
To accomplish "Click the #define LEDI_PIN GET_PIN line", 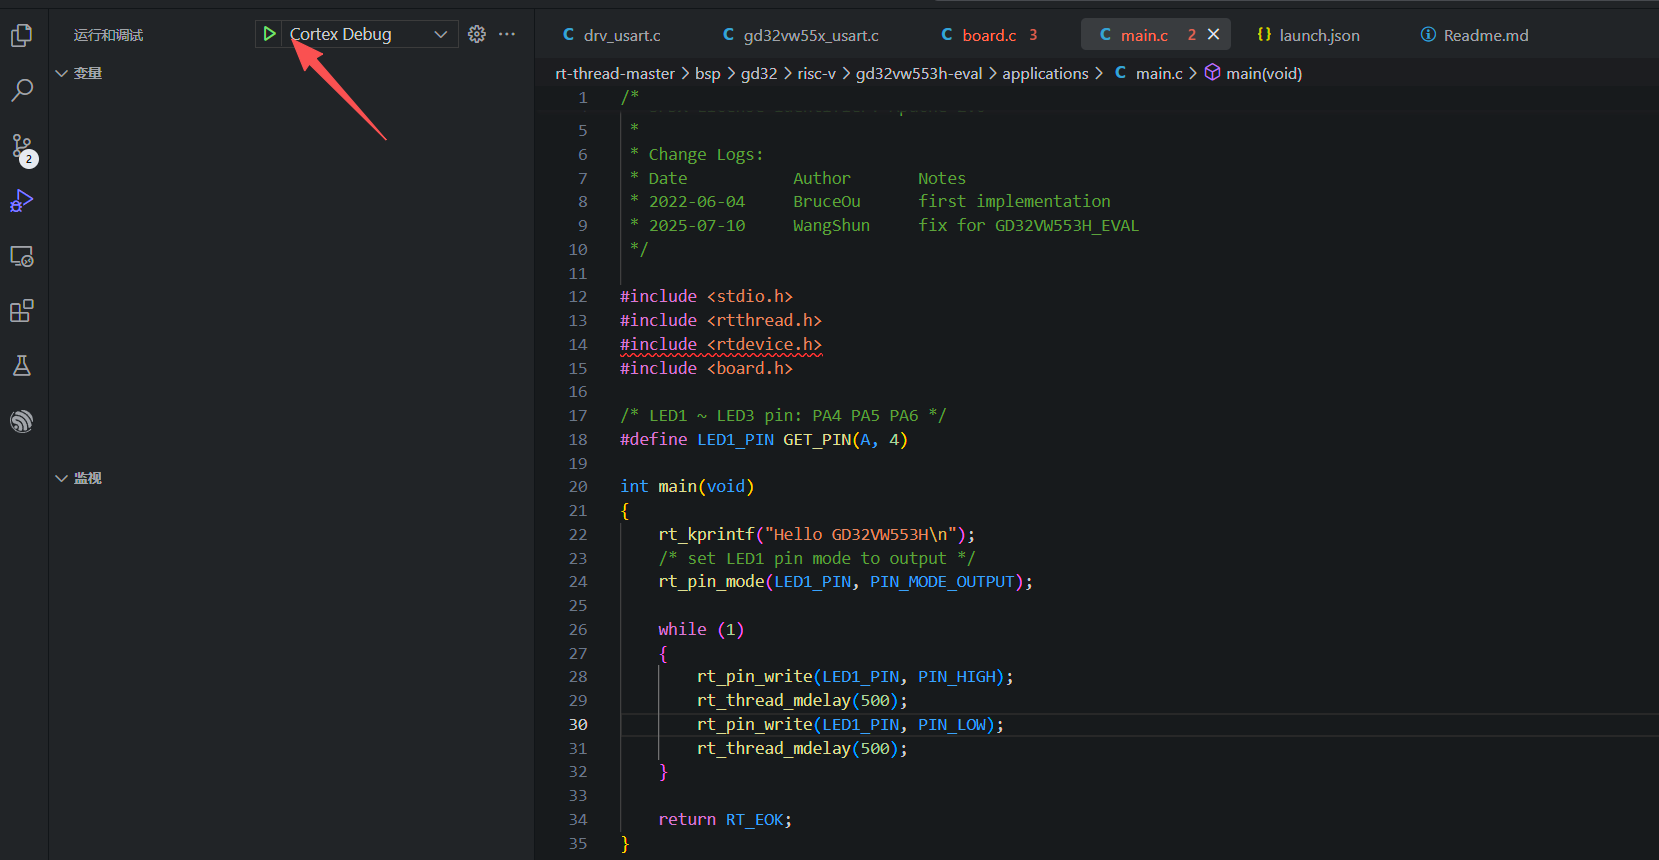I will [x=764, y=439].
